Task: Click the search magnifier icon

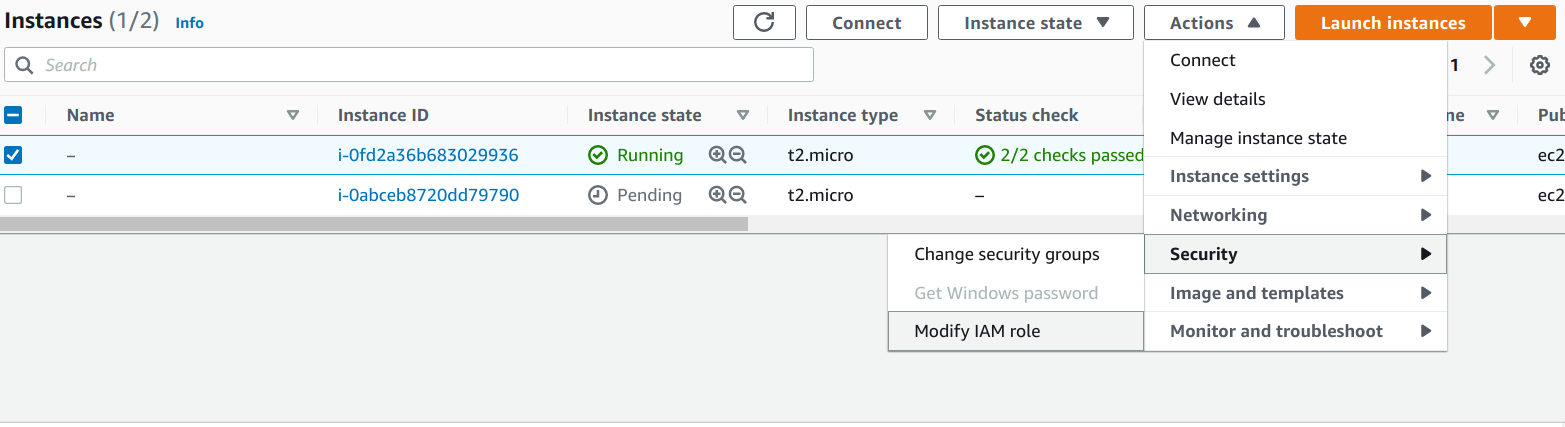Action: coord(24,65)
